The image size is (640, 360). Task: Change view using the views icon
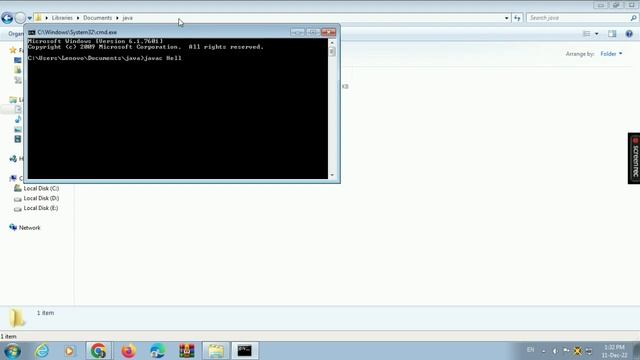coord(587,34)
